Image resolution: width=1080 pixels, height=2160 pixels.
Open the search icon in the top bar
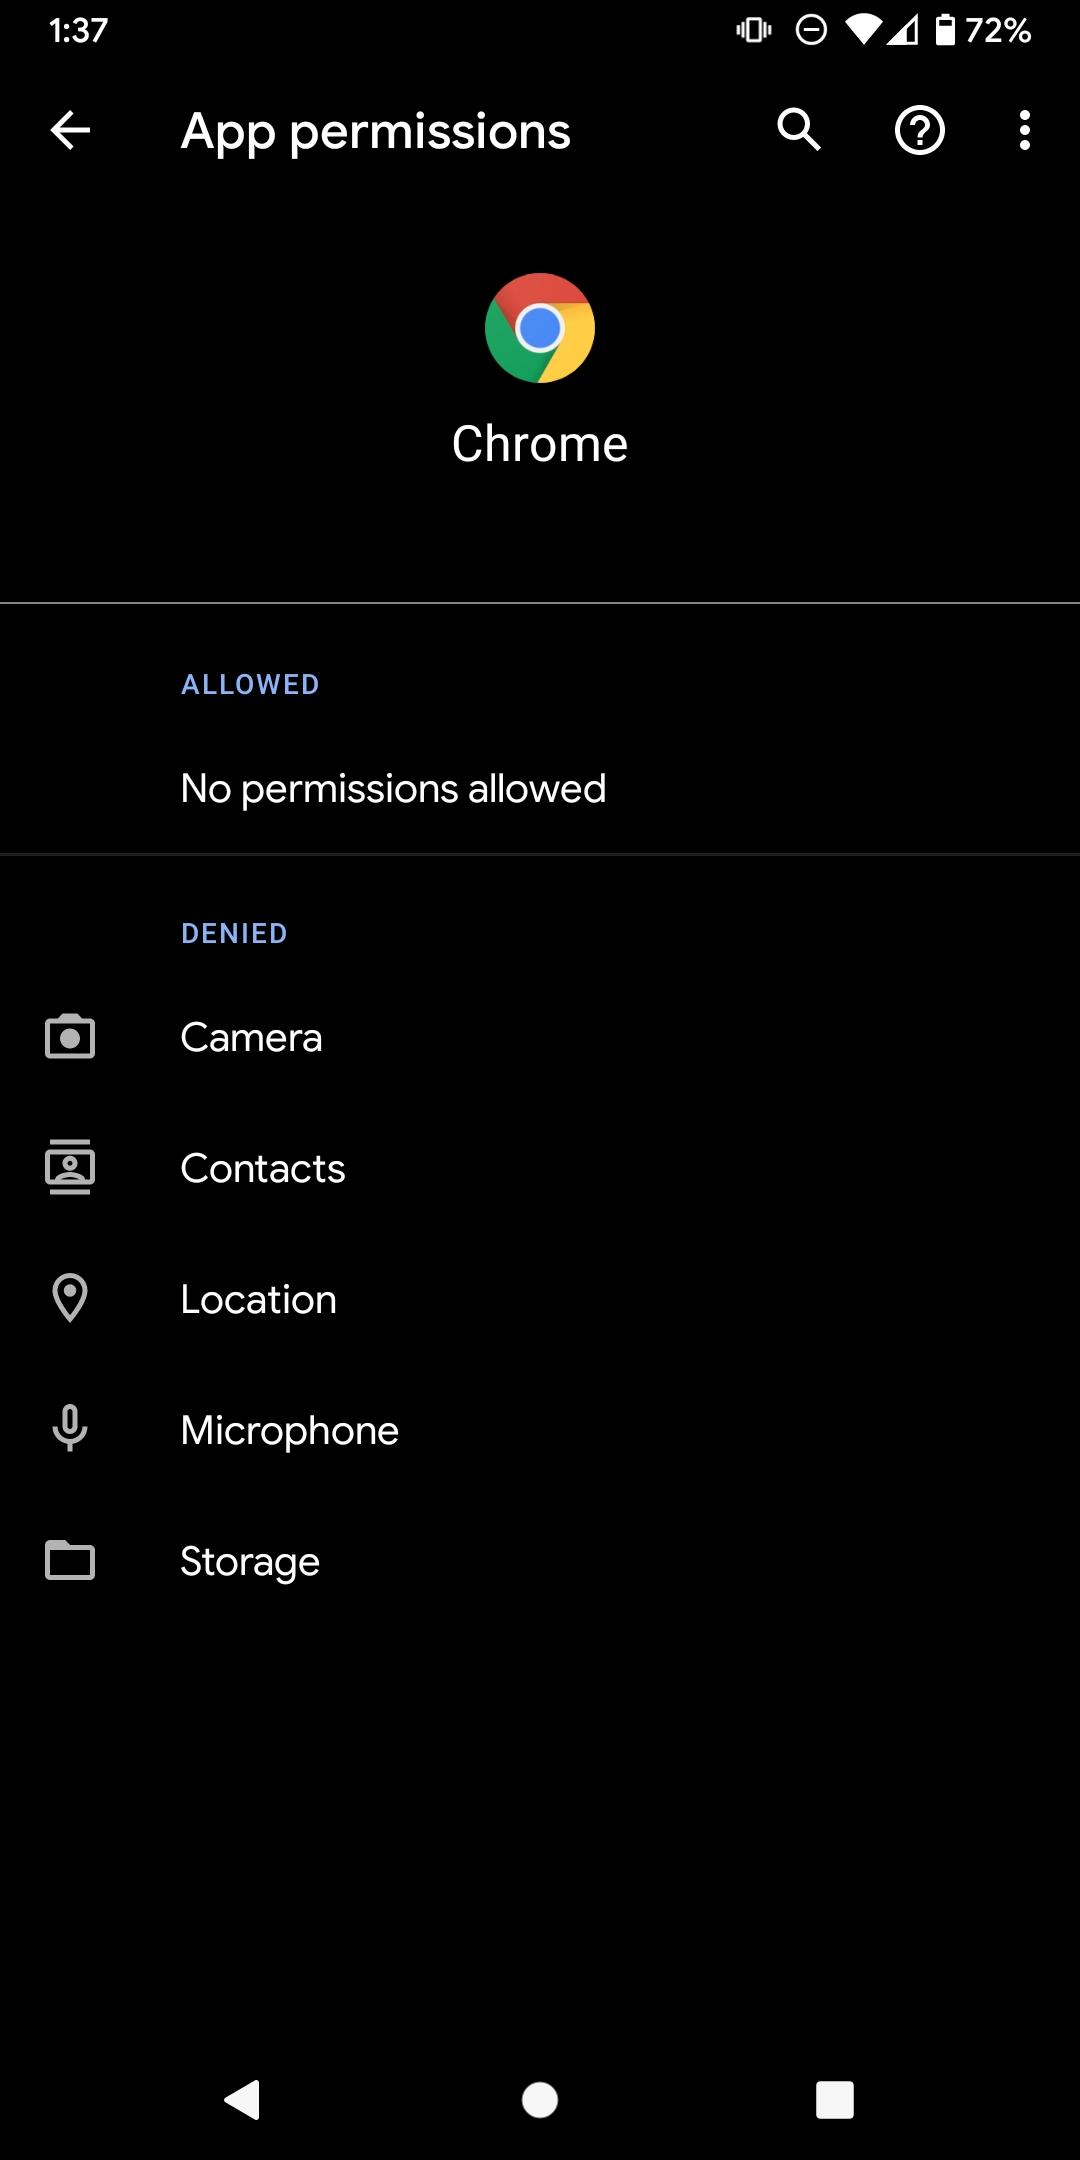(x=797, y=131)
